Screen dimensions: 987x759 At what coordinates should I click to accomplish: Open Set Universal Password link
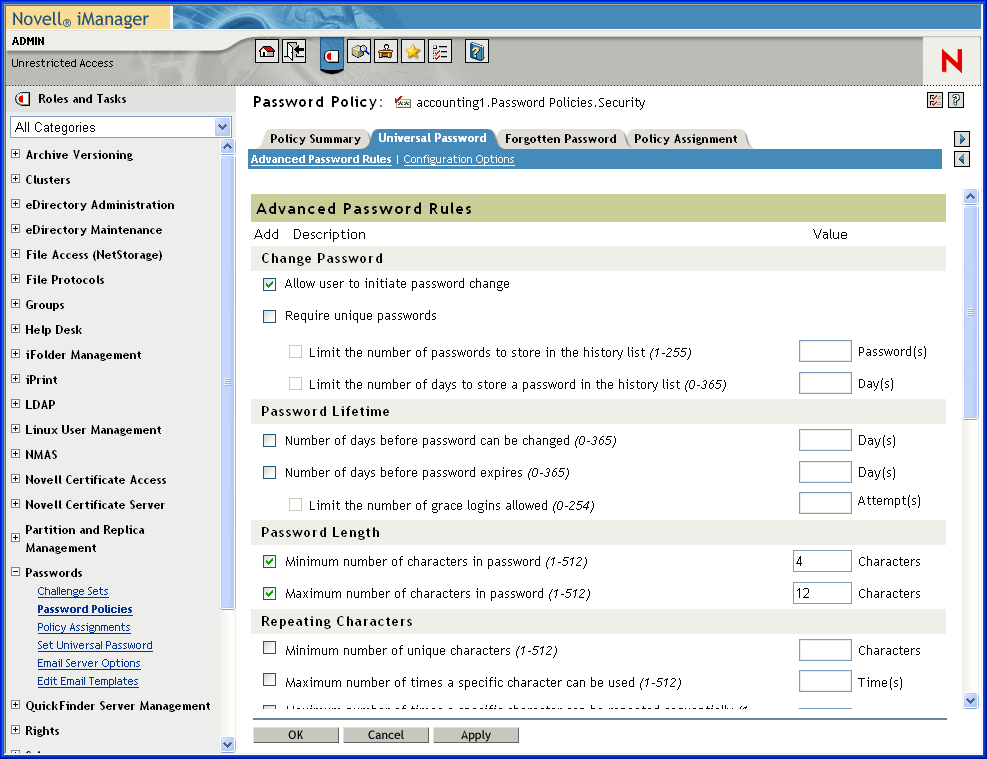pyautogui.click(x=95, y=646)
